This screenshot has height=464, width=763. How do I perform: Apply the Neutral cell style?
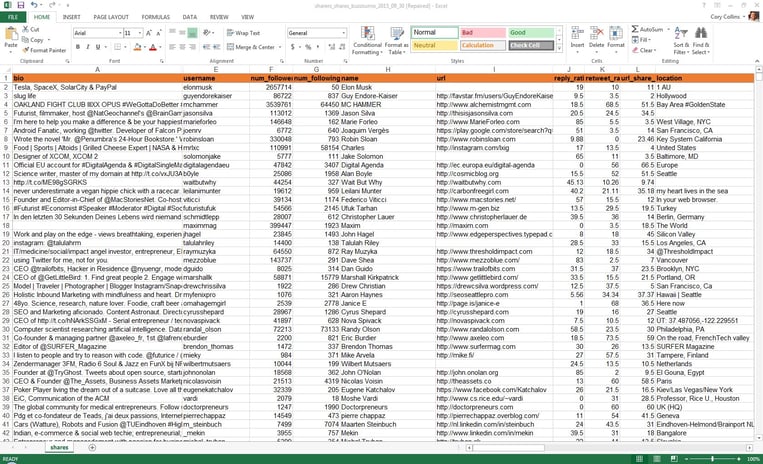coord(435,45)
